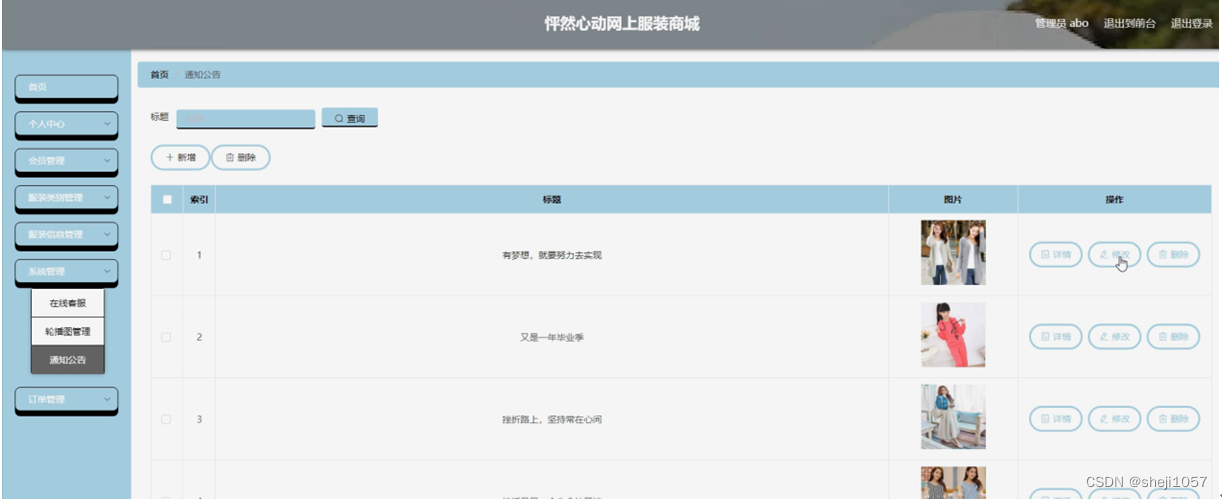The width and height of the screenshot is (1222, 499).
Task: Click the 图片 column header
Action: pyautogui.click(x=953, y=199)
